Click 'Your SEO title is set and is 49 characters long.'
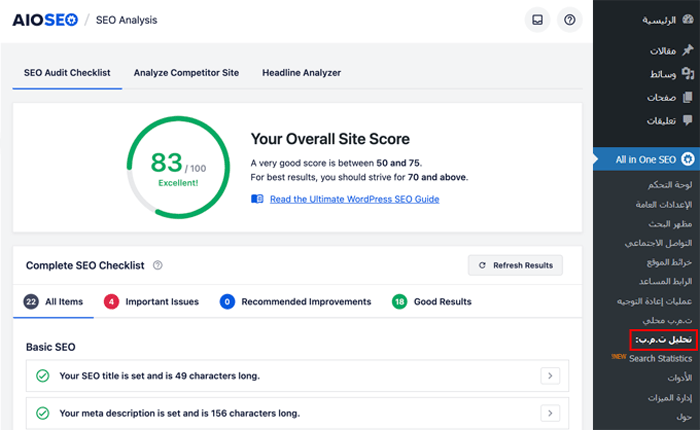The width and height of the screenshot is (700, 430). (159, 376)
